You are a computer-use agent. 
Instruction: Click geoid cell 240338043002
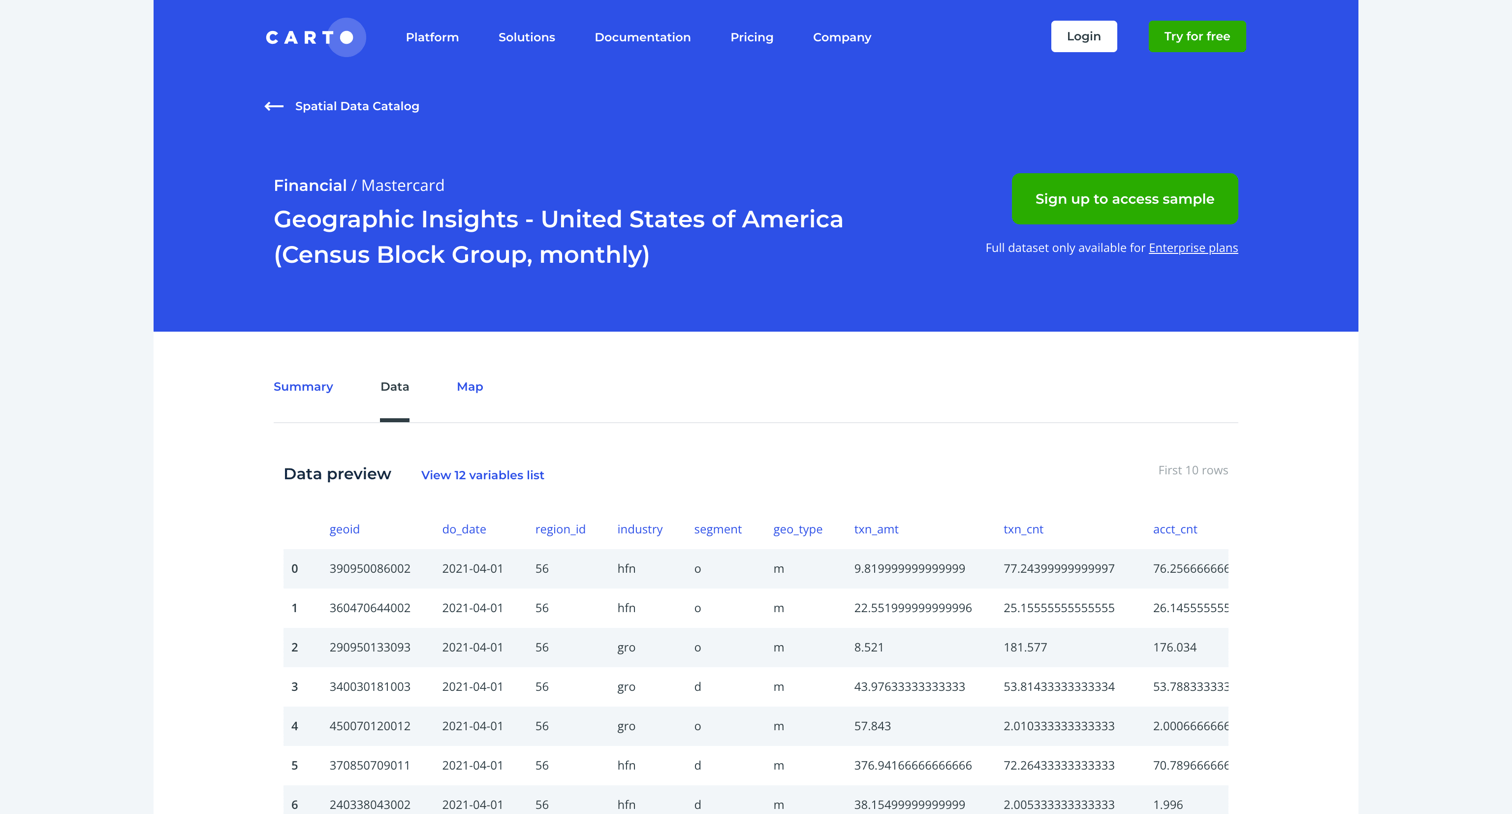(370, 805)
